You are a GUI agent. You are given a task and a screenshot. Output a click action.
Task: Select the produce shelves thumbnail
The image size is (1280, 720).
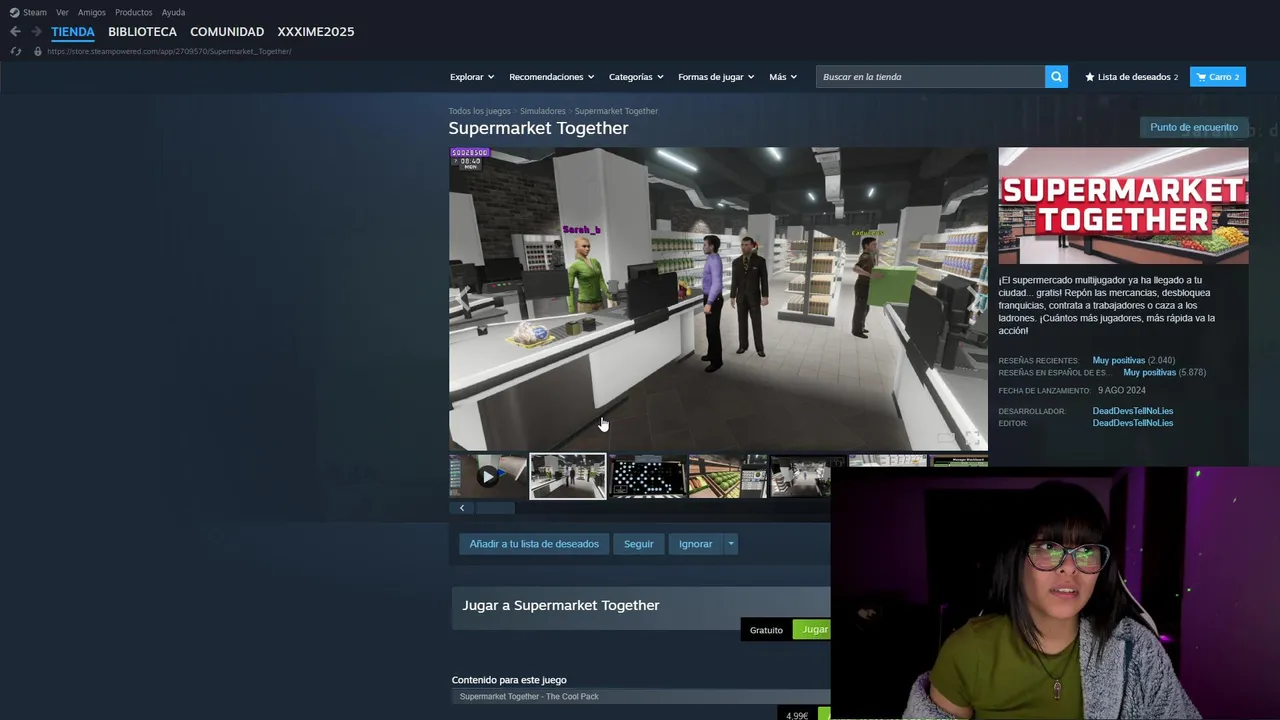click(727, 476)
